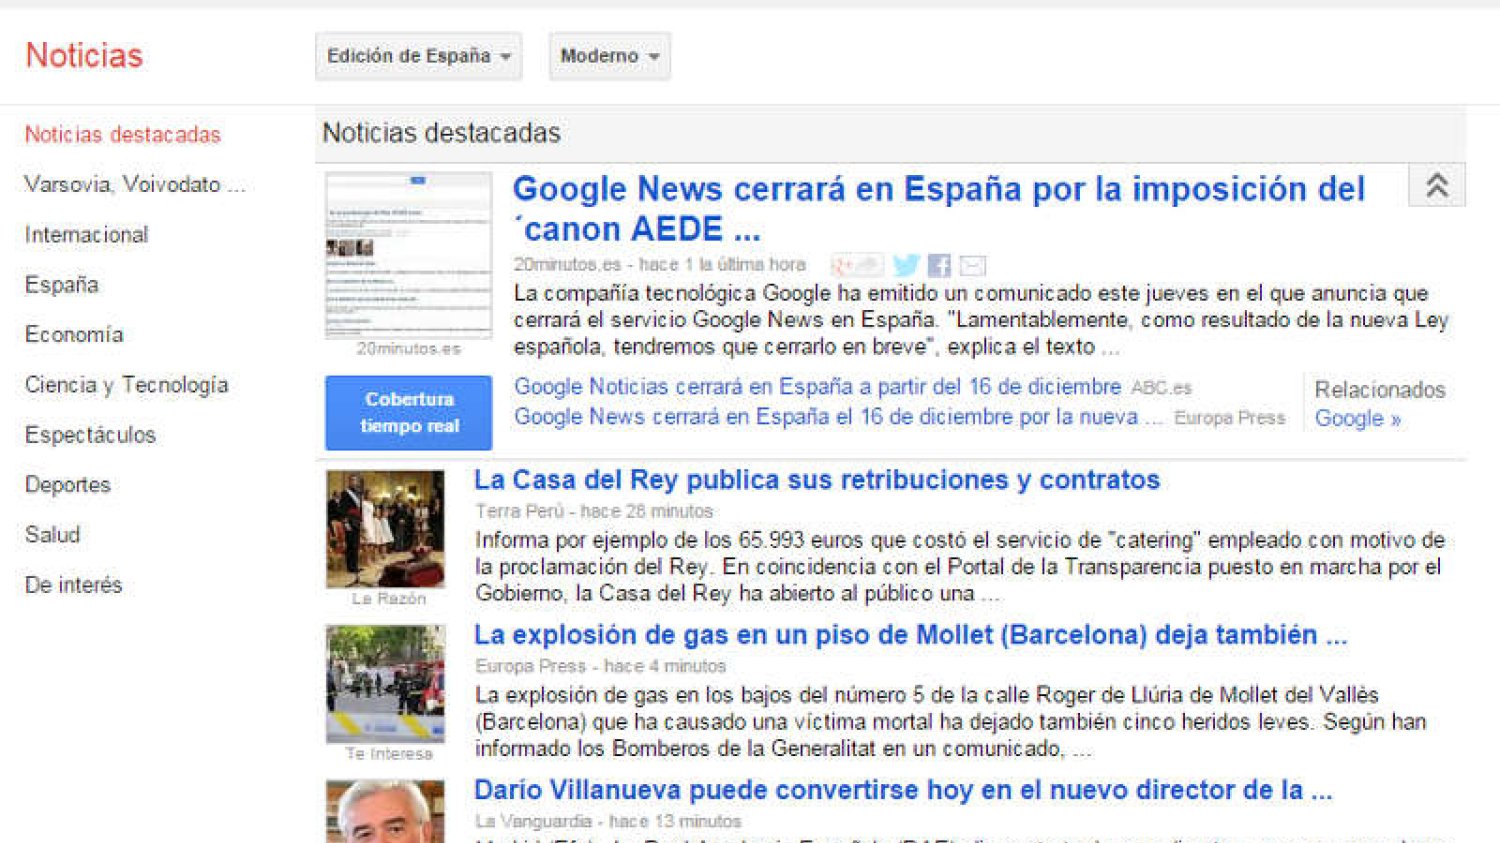Collapse top story with double-chevron icon
Screen dimensions: 1500x843
coord(1437,185)
